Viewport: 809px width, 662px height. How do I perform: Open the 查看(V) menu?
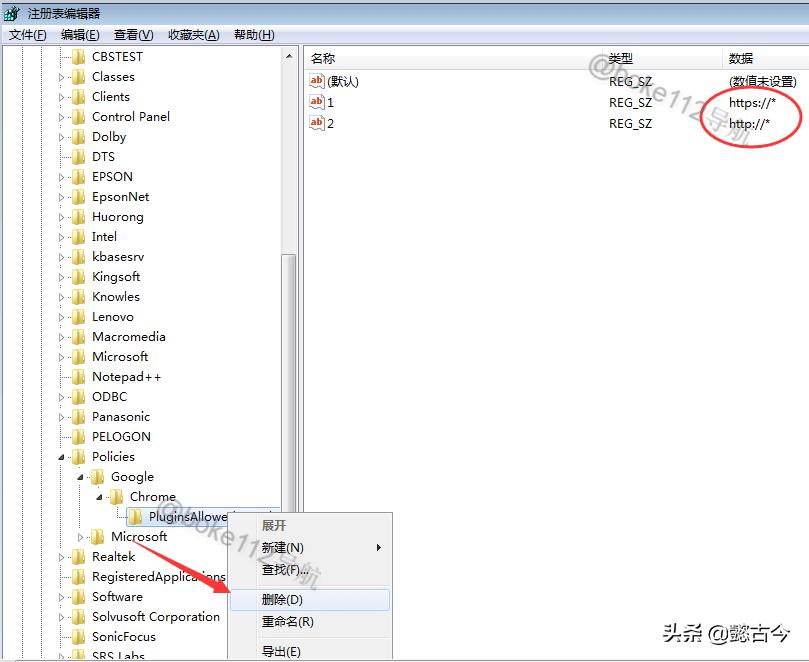tap(133, 34)
